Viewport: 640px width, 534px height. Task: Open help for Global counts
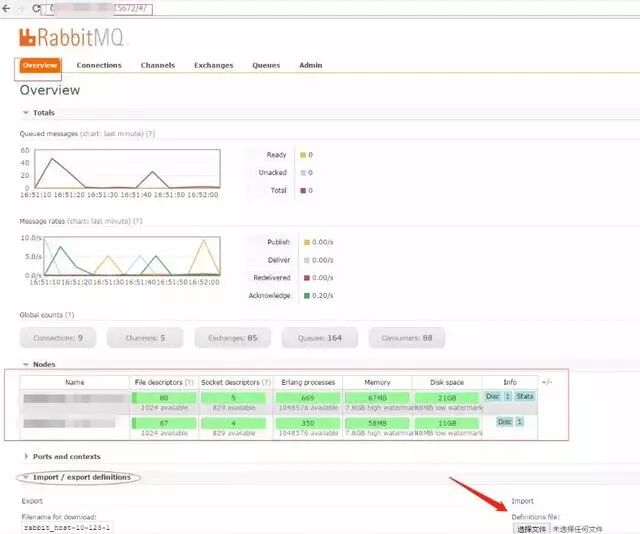coord(69,315)
